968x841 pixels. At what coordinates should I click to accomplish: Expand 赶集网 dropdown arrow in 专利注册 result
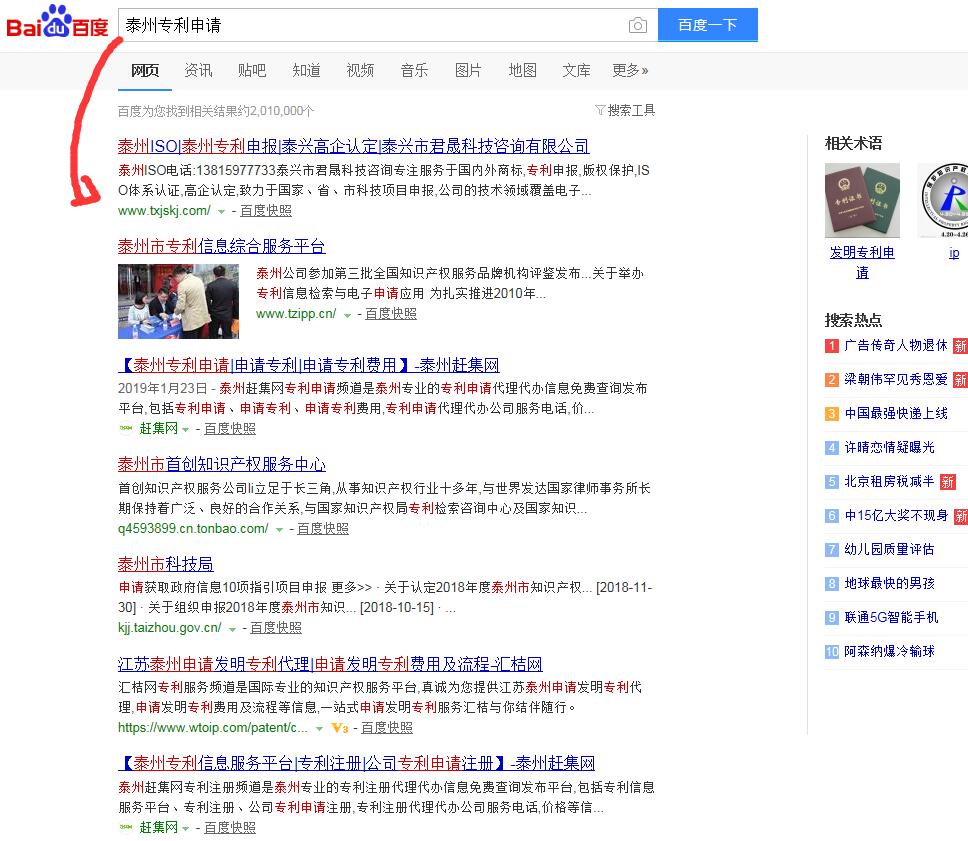[x=186, y=829]
